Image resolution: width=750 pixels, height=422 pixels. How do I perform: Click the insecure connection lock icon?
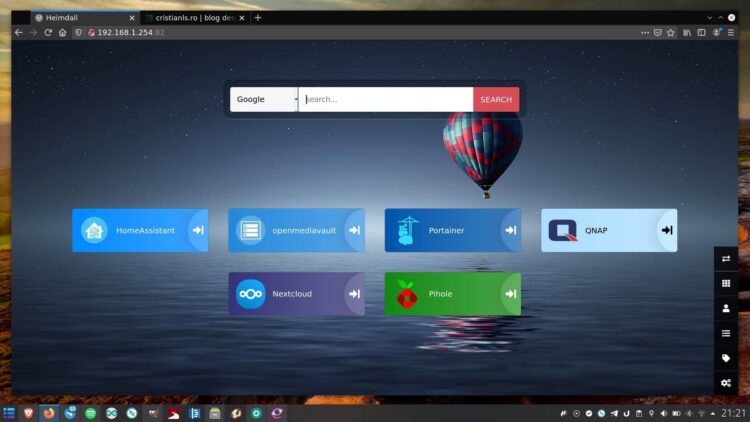click(91, 33)
